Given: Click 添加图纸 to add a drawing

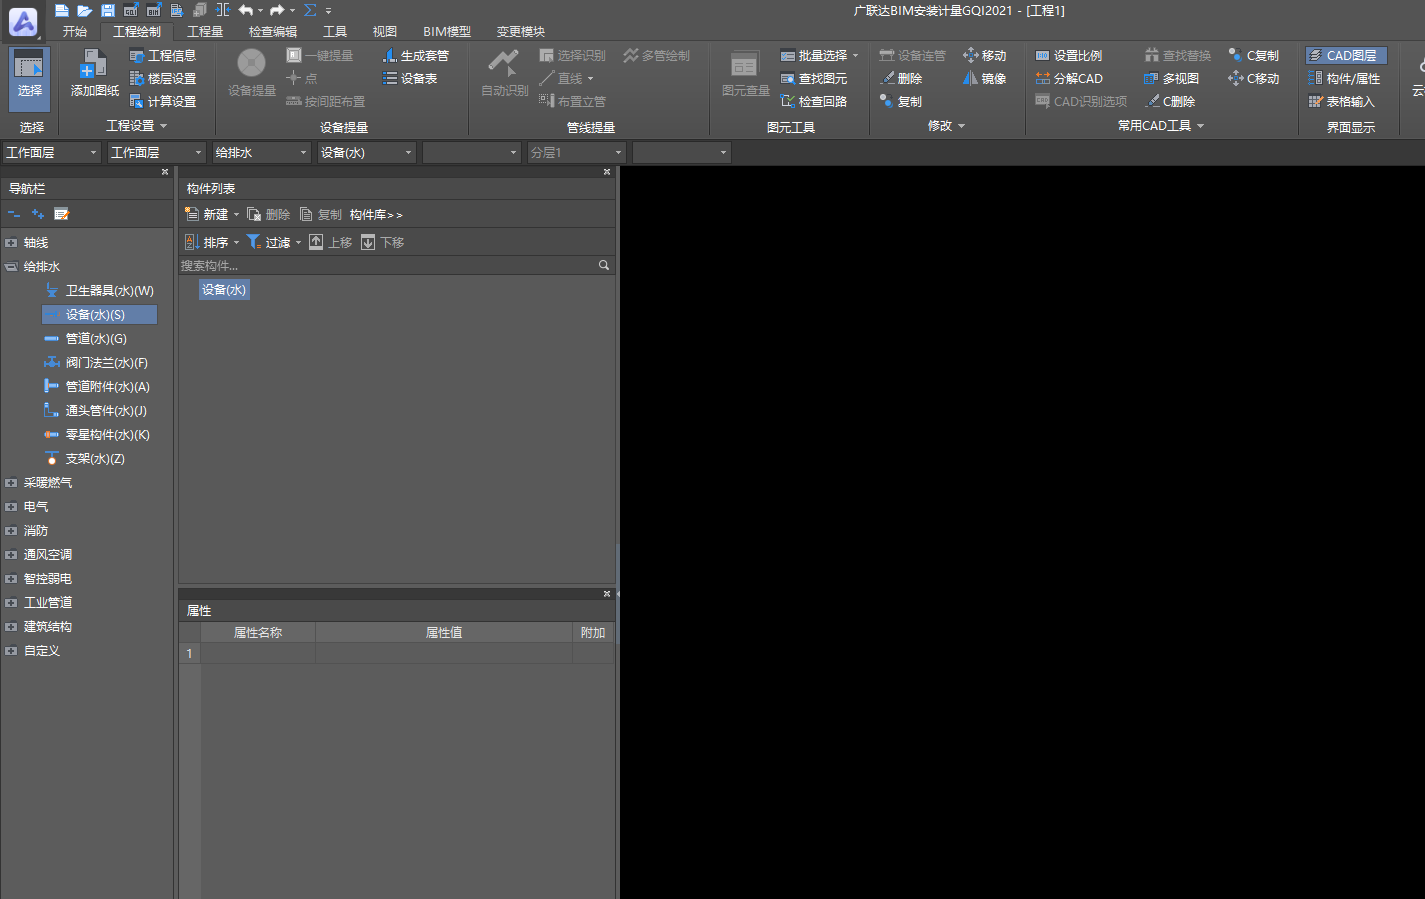Looking at the screenshot, I should click(x=95, y=74).
